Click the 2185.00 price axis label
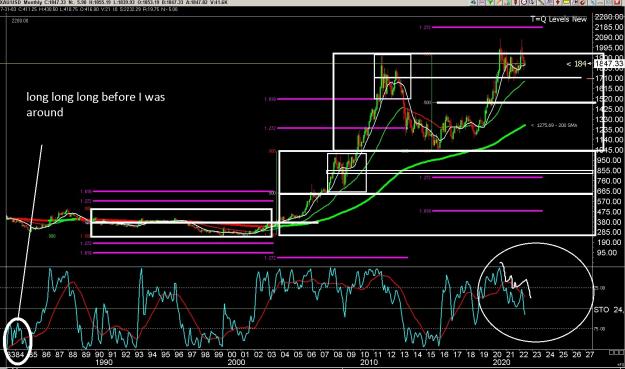The image size is (625, 369). pos(609,27)
